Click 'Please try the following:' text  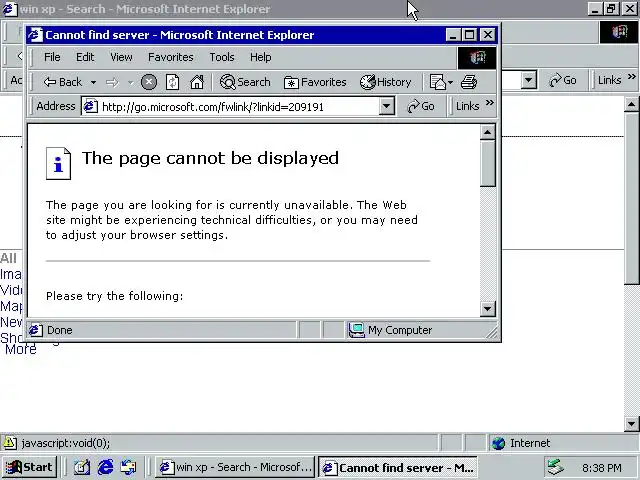[115, 296]
